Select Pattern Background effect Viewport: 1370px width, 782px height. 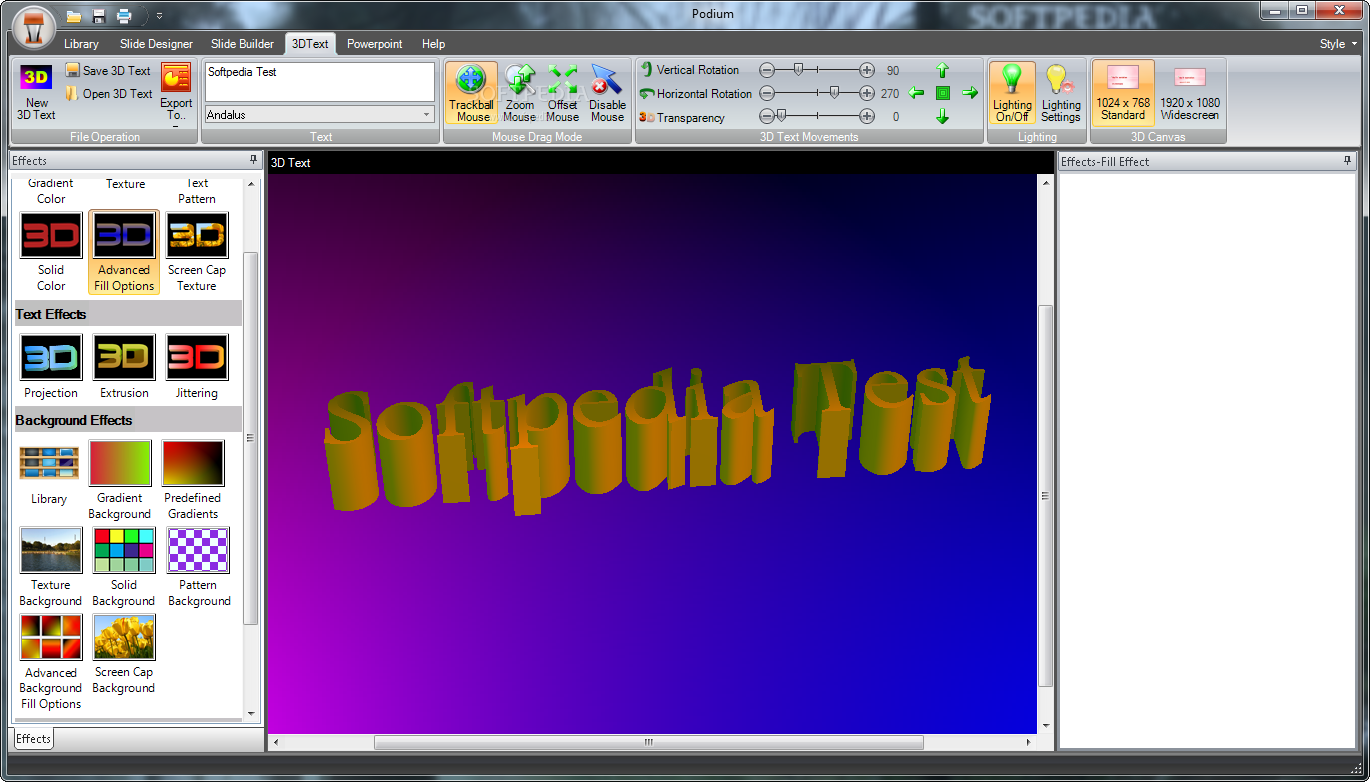(199, 567)
